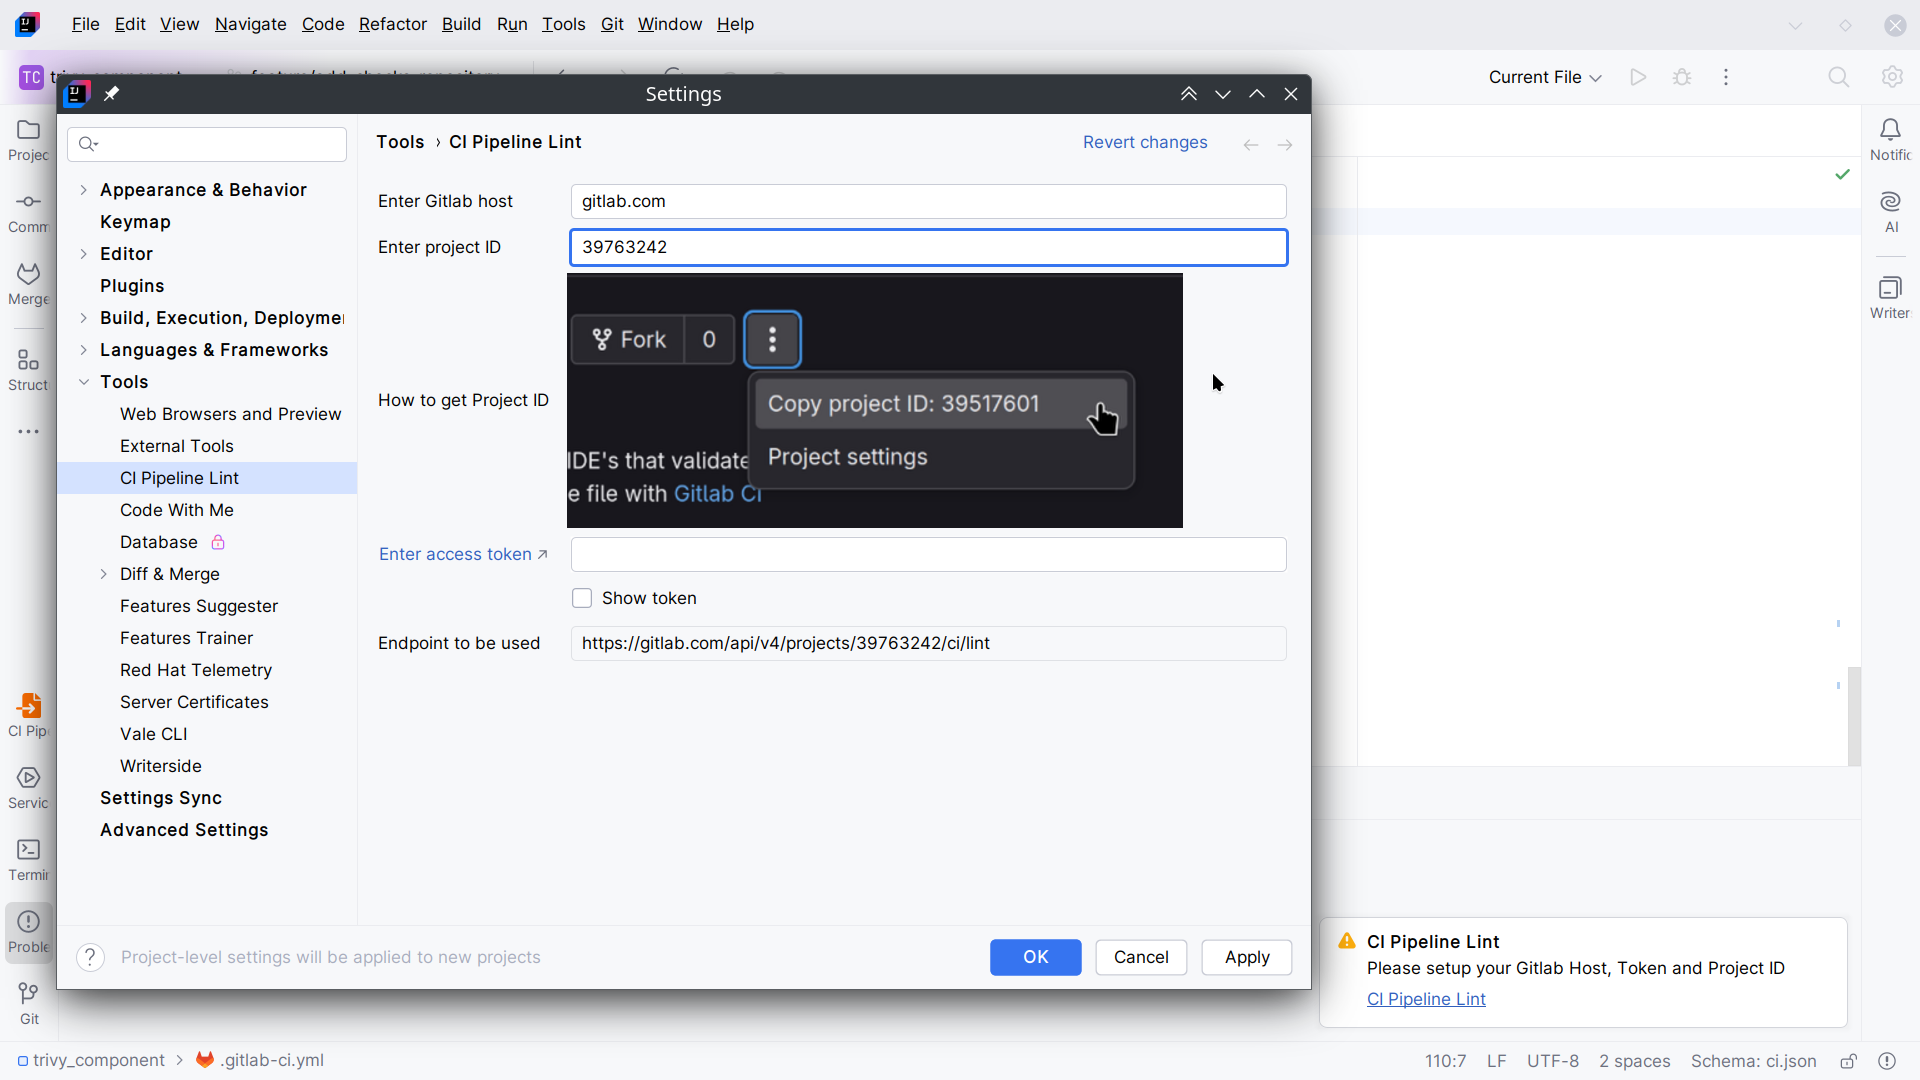Screen dimensions: 1920x1080
Task: Open the Navigate menu
Action: pyautogui.click(x=250, y=24)
